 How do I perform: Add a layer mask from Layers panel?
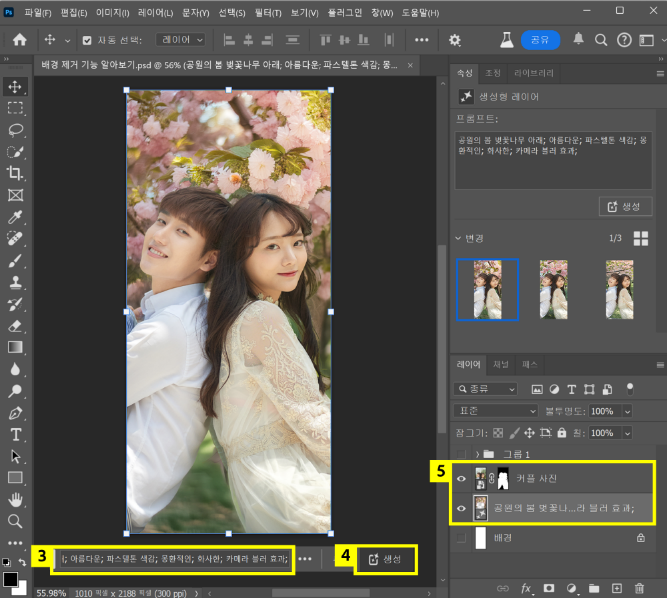point(548,588)
